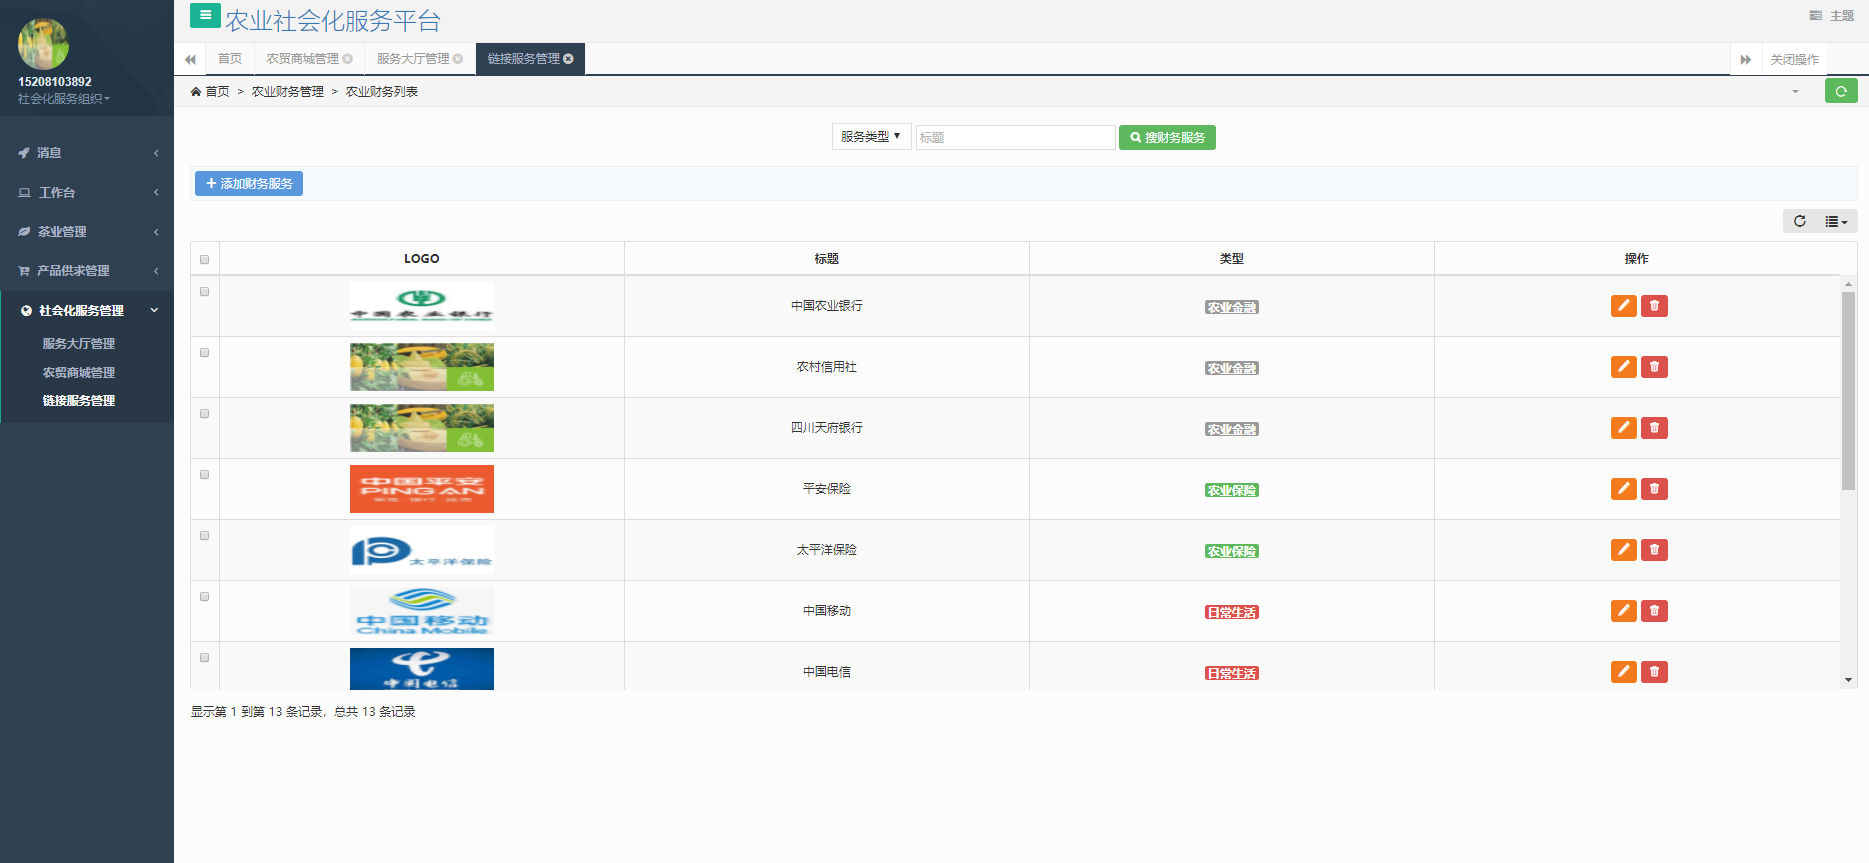Switch to the 服务大厅管理 tab

click(x=412, y=59)
